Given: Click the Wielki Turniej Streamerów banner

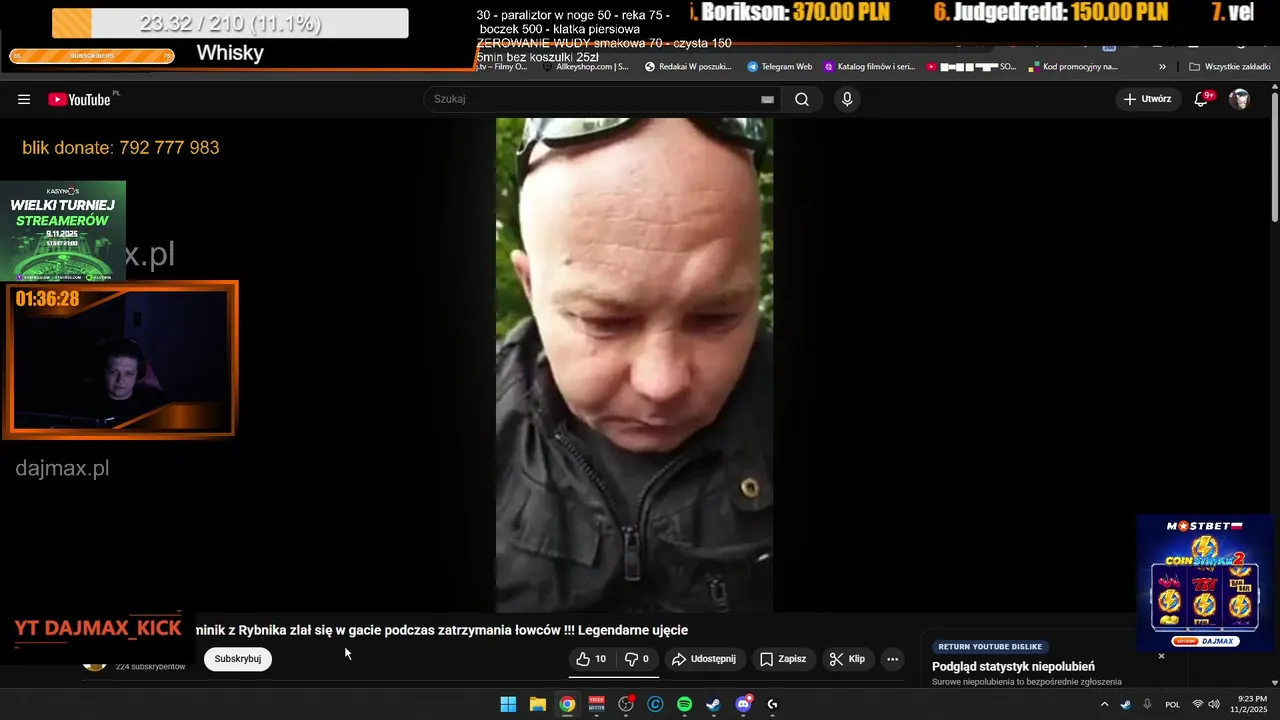Looking at the screenshot, I should [x=63, y=231].
